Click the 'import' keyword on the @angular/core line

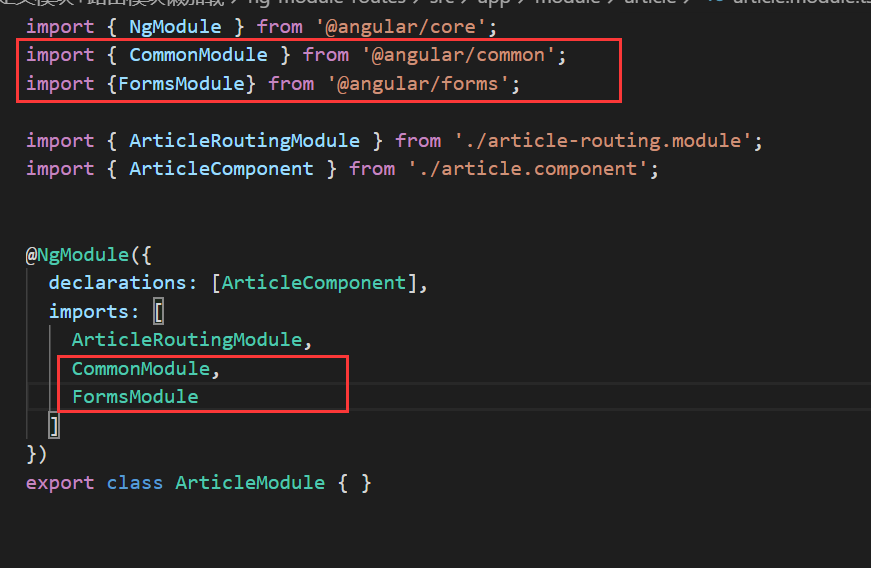(x=60, y=27)
